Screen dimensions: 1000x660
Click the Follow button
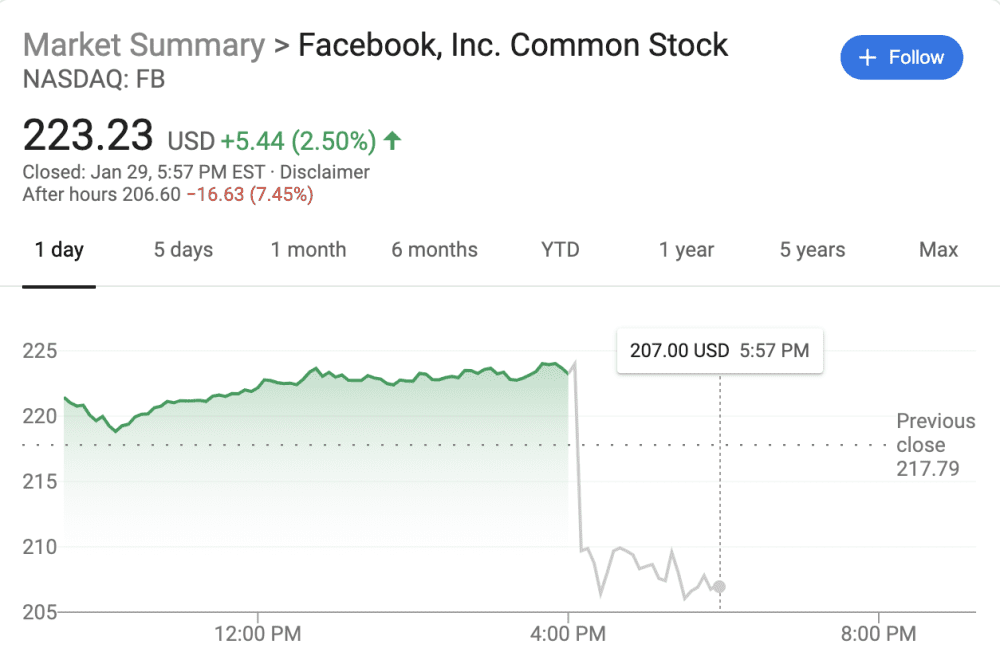coord(901,57)
